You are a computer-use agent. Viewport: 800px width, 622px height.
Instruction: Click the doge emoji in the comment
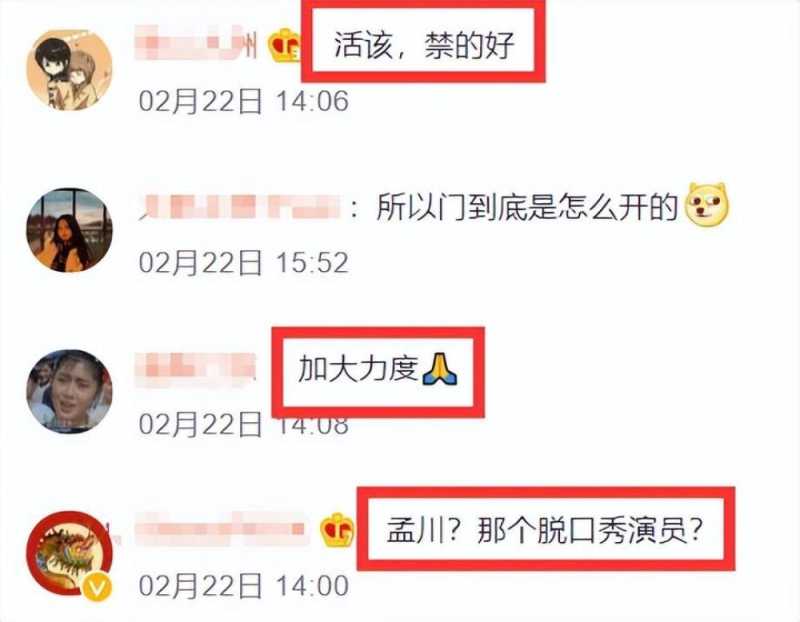(707, 204)
